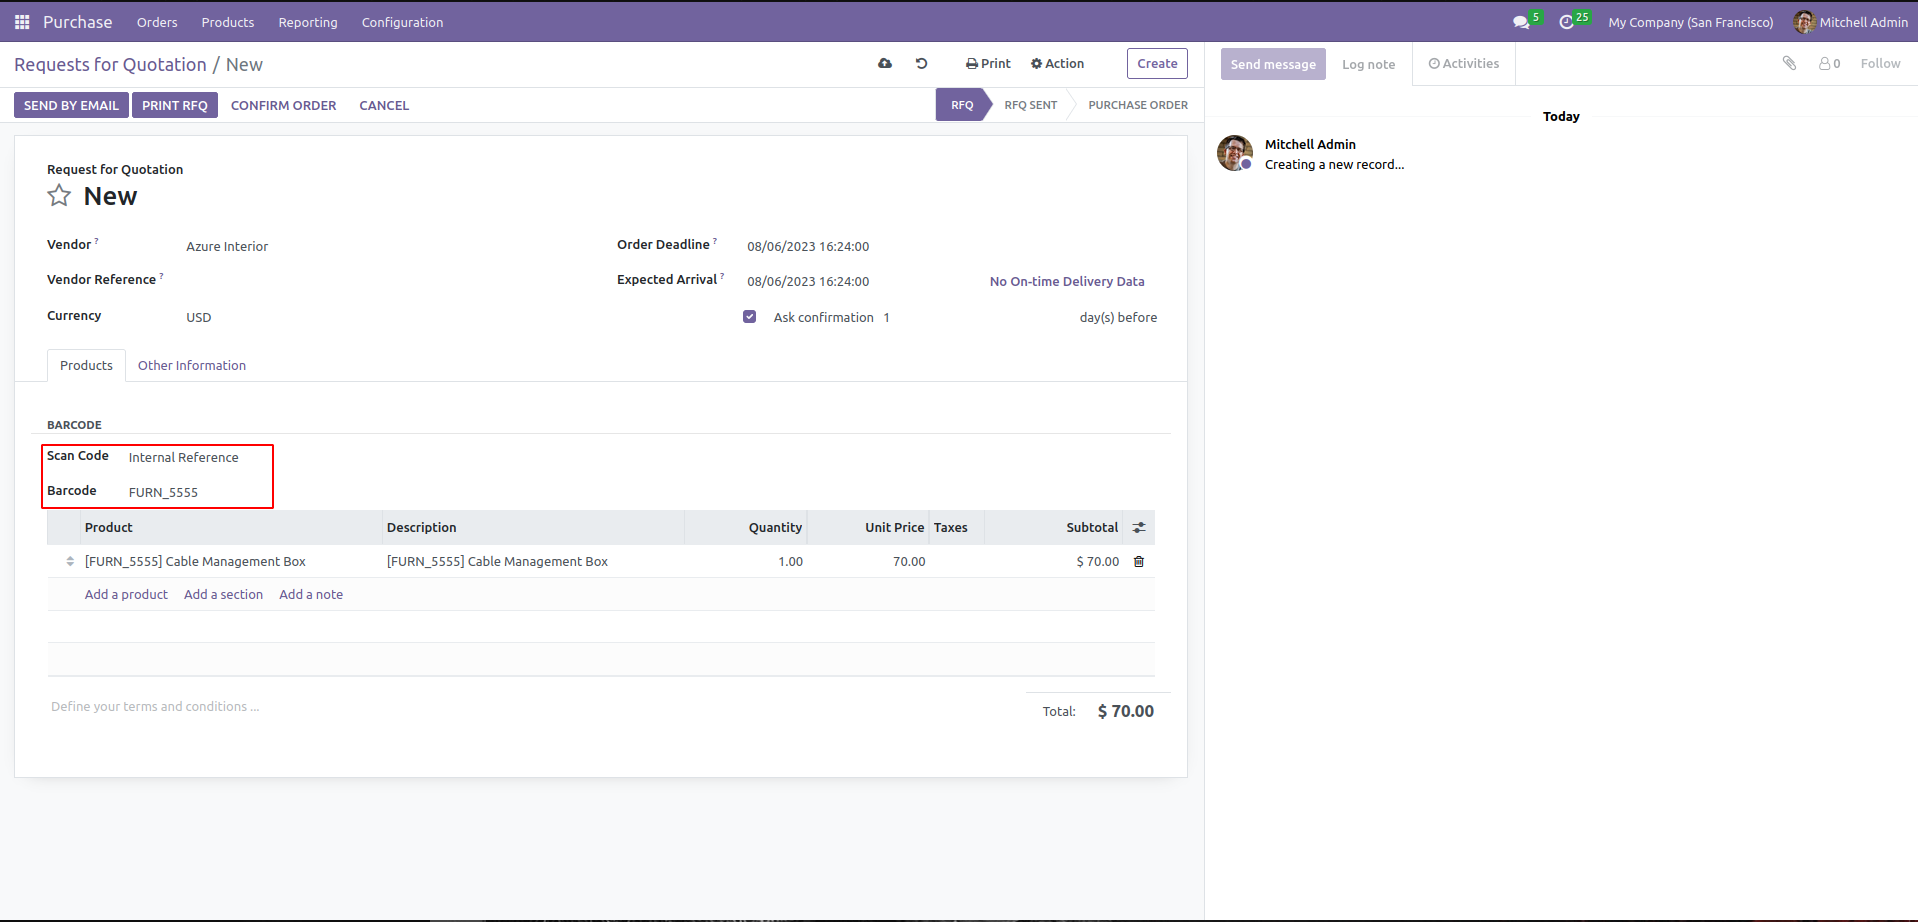Delete the Cable Management Box line

pos(1139,562)
